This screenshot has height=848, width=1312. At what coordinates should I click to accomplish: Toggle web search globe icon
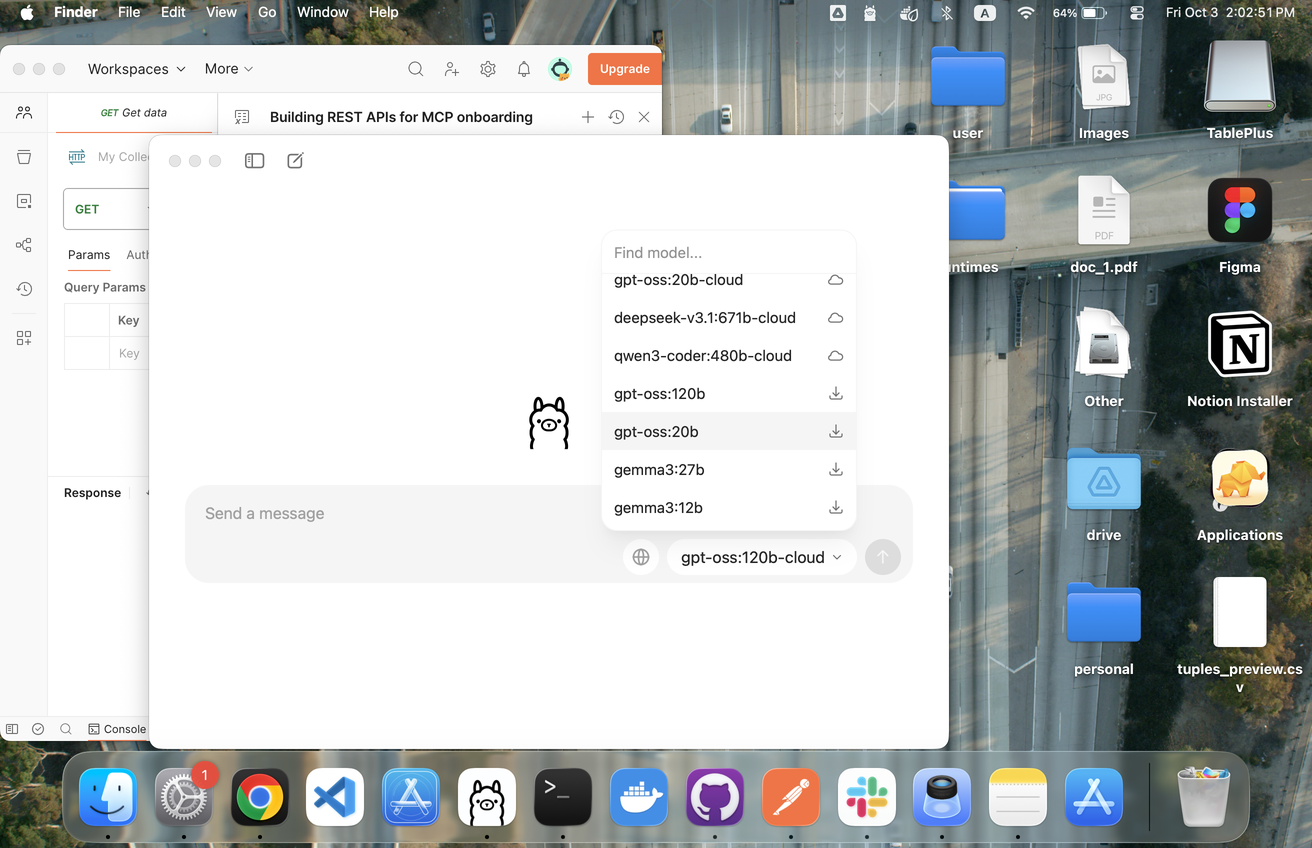pos(641,557)
